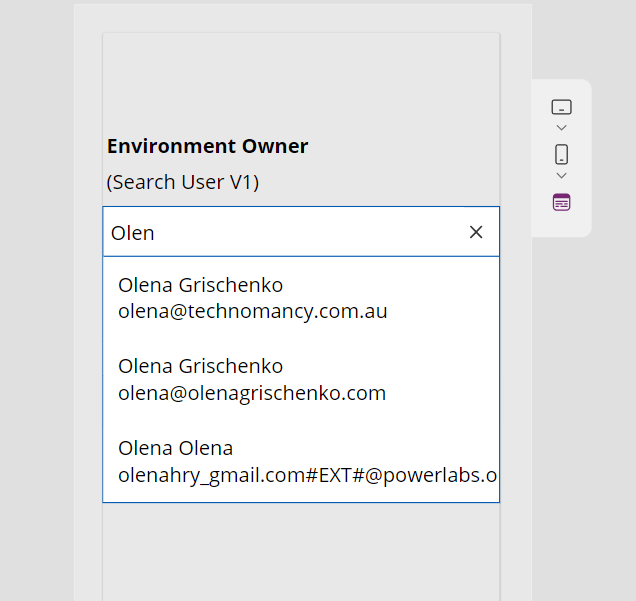Image resolution: width=636 pixels, height=601 pixels.
Task: Click blank card area below the results list
Action: click(x=300, y=550)
